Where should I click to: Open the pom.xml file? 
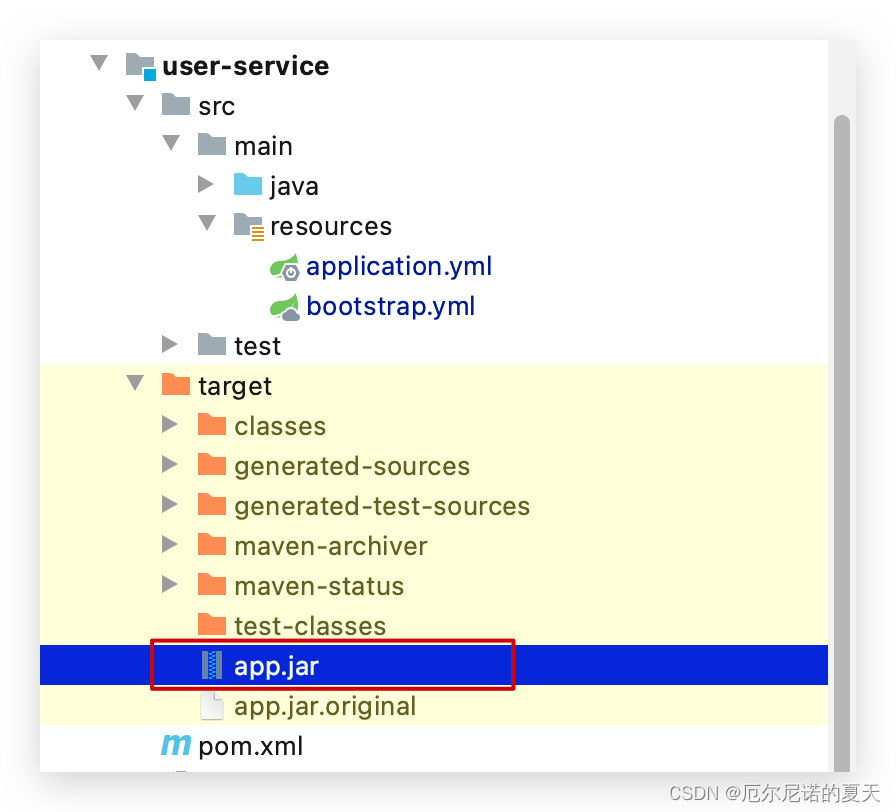(248, 745)
